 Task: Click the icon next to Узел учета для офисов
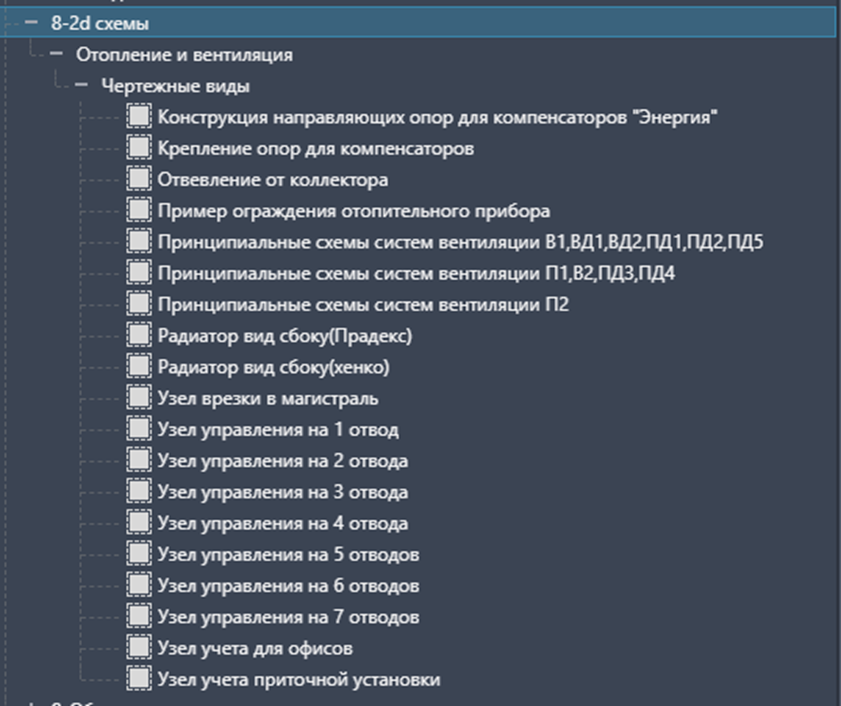pos(139,648)
